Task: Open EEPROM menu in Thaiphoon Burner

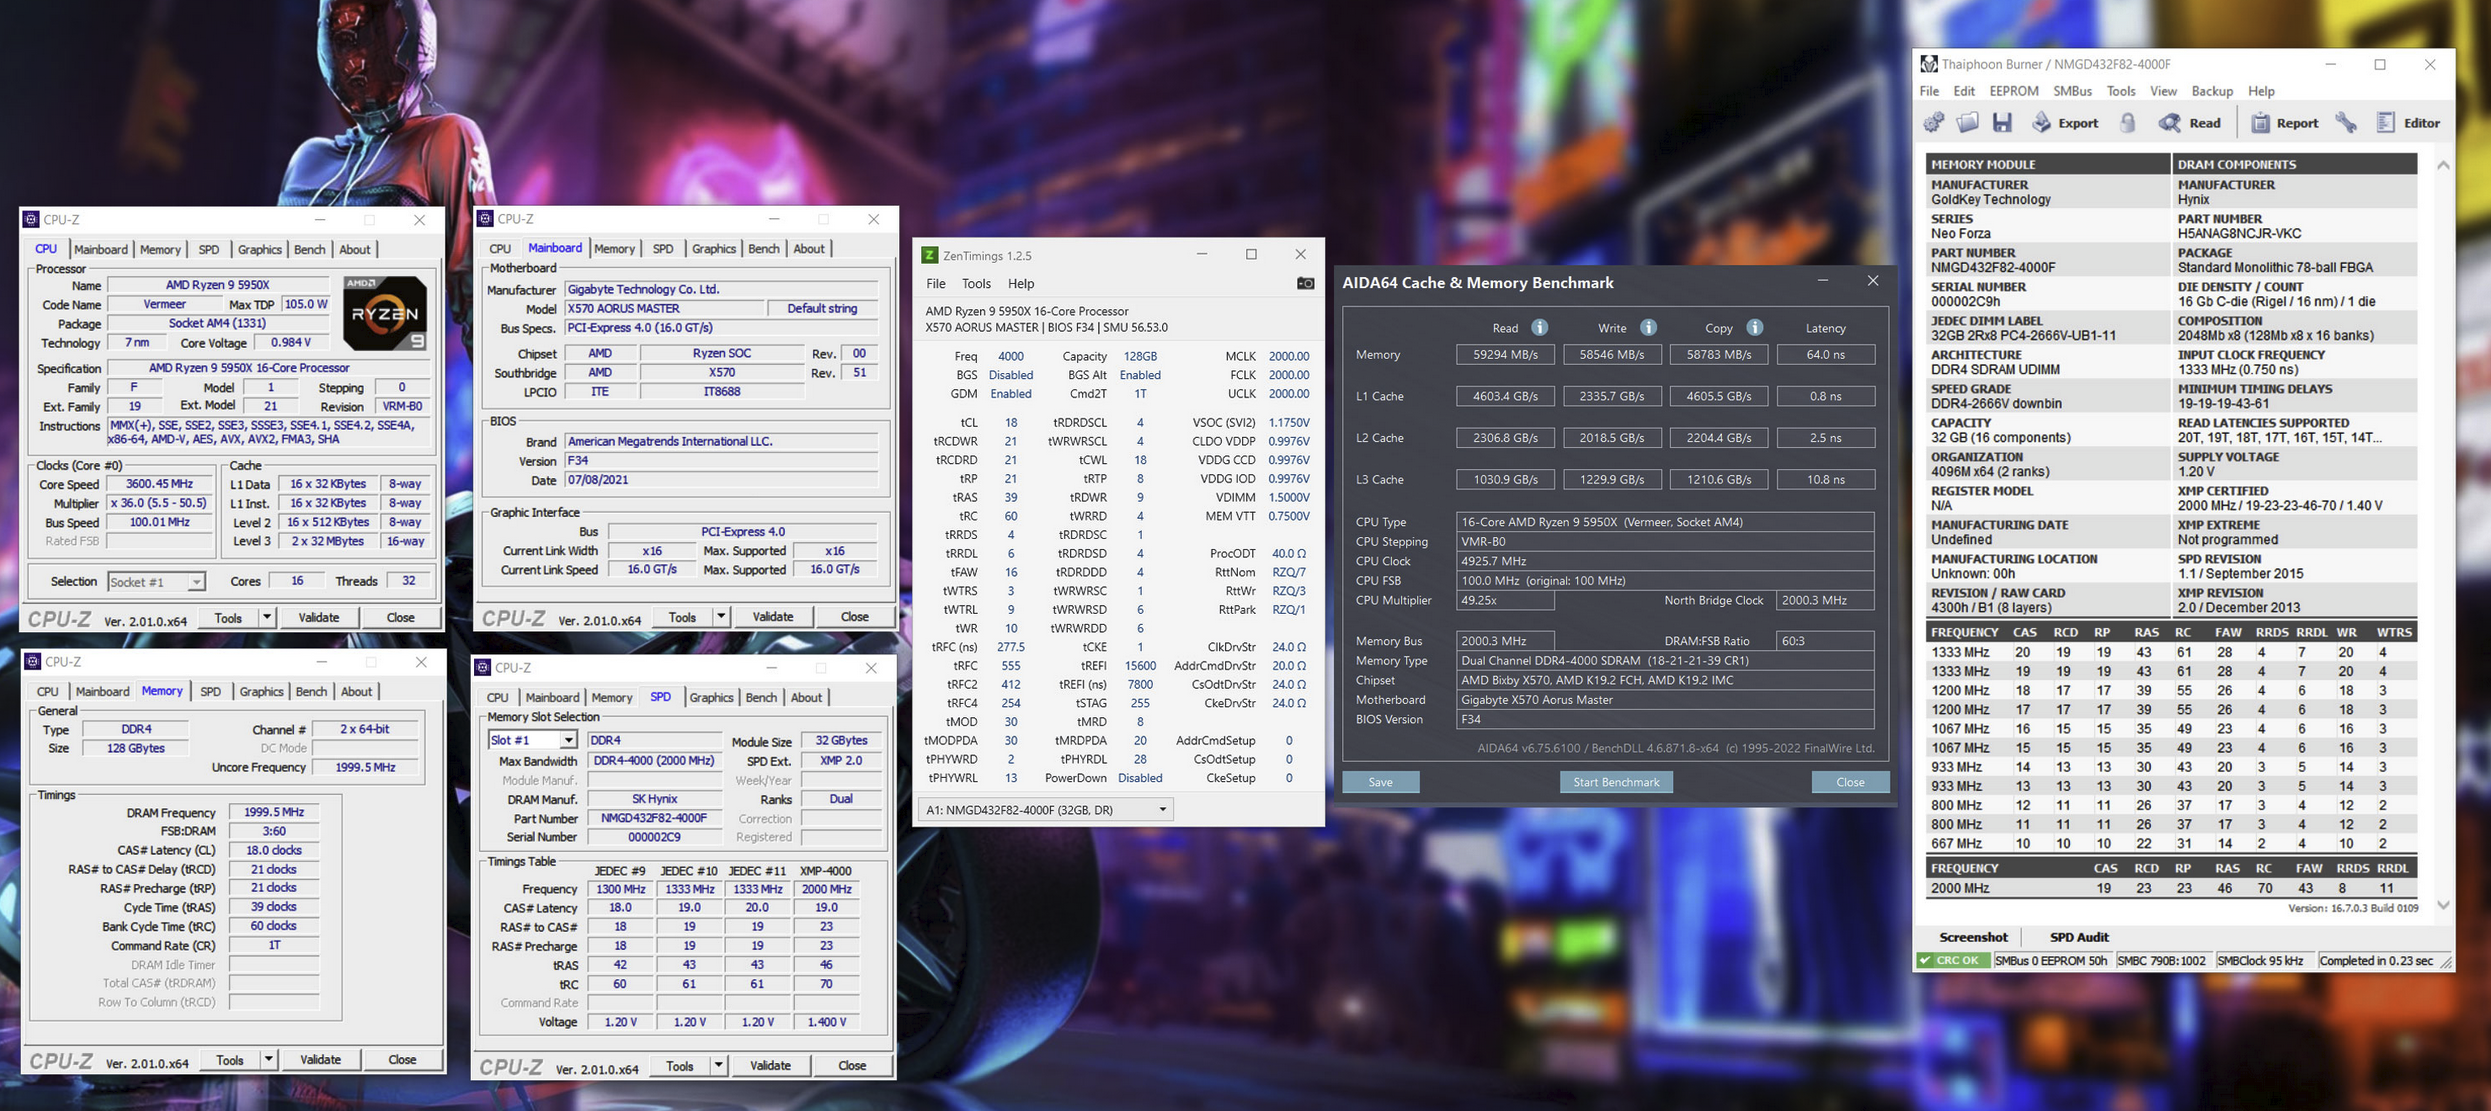Action: click(2013, 91)
